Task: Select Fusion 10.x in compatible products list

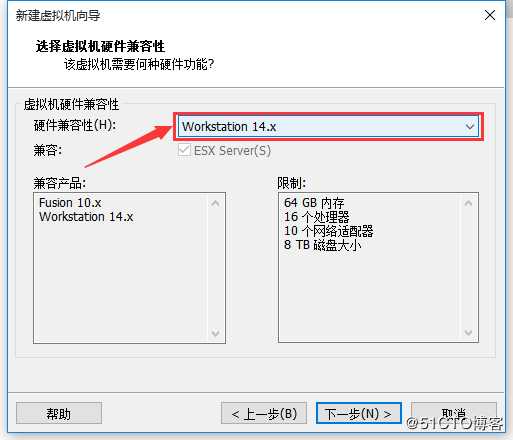Action: (70, 203)
